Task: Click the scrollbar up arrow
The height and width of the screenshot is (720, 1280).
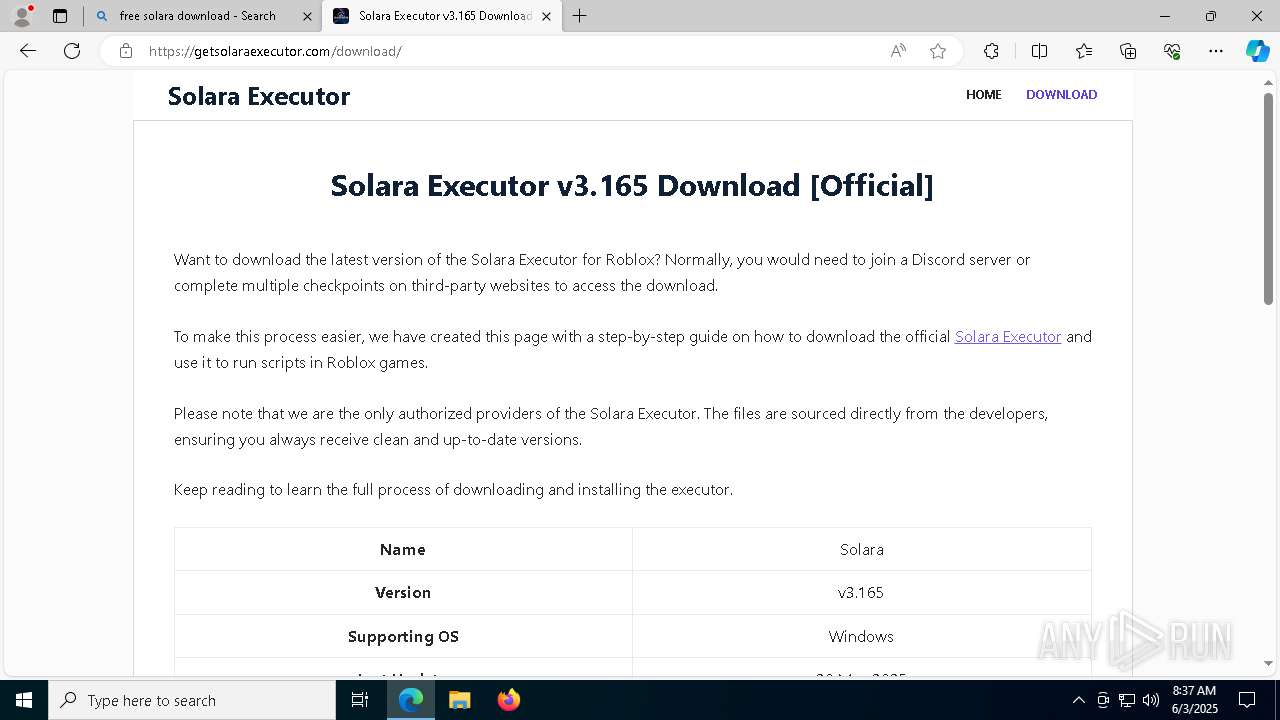Action: pos(1268,81)
